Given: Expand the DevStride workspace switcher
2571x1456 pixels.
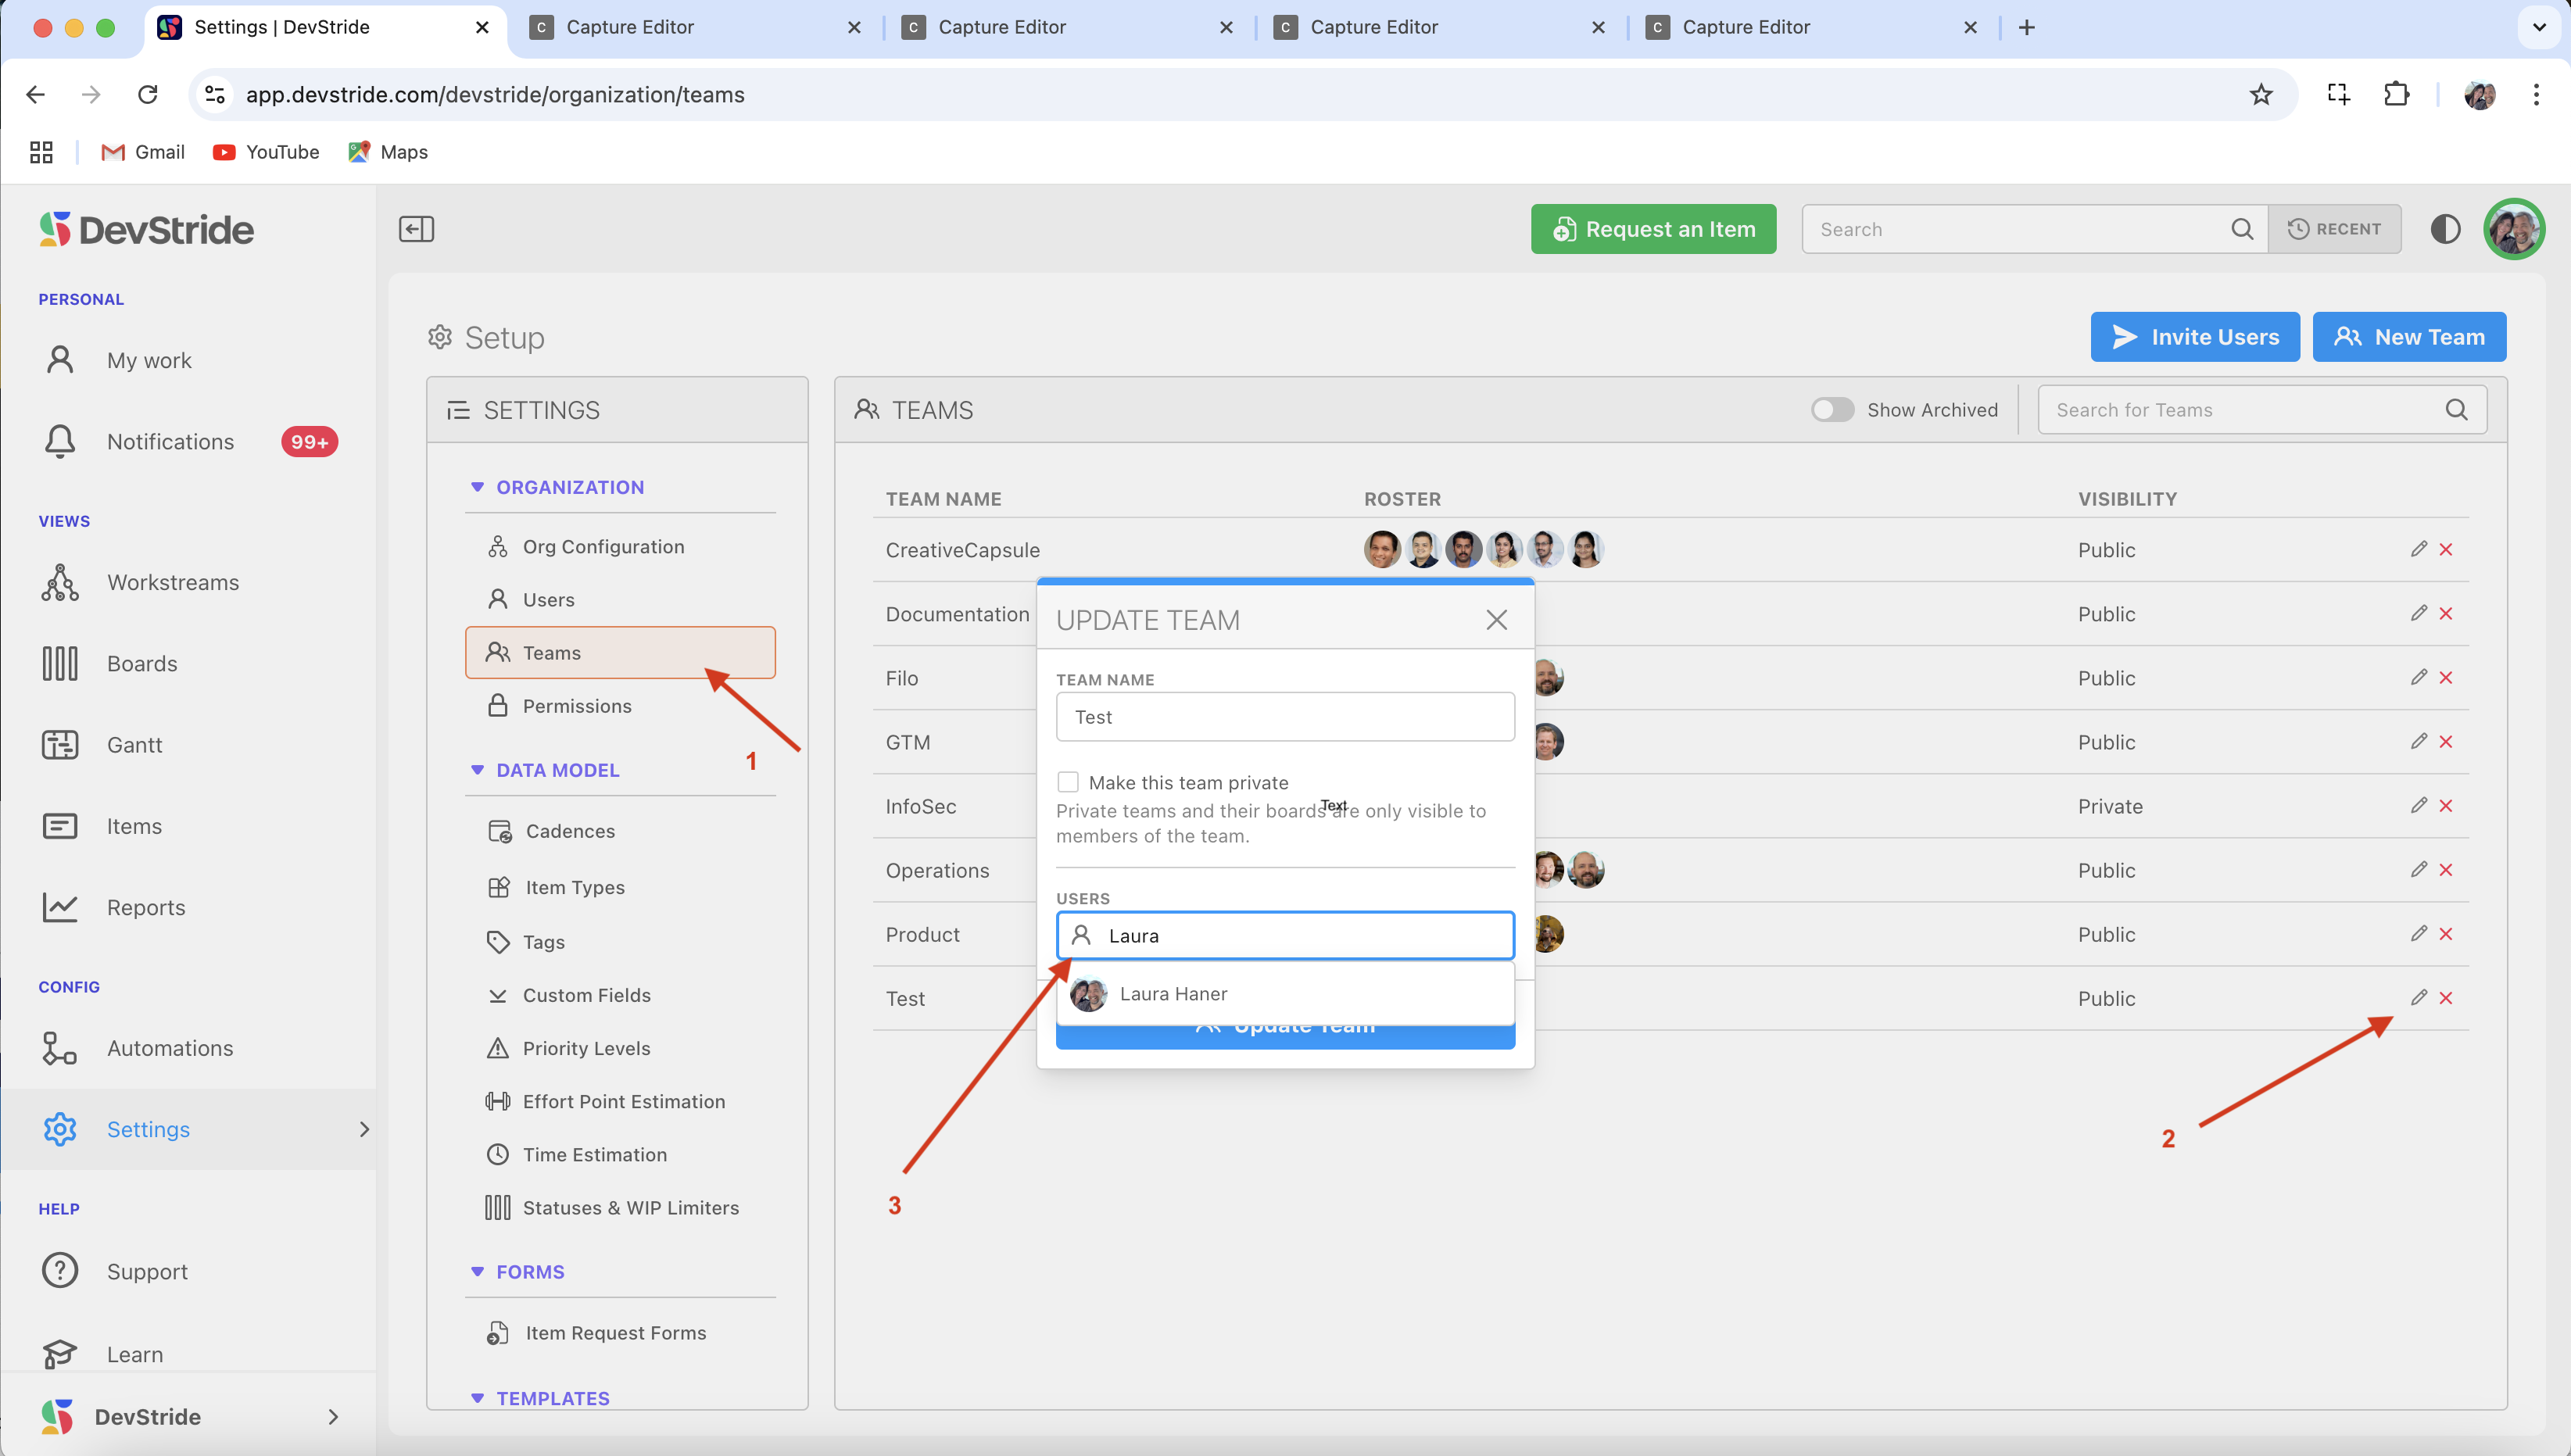Looking at the screenshot, I should (333, 1417).
